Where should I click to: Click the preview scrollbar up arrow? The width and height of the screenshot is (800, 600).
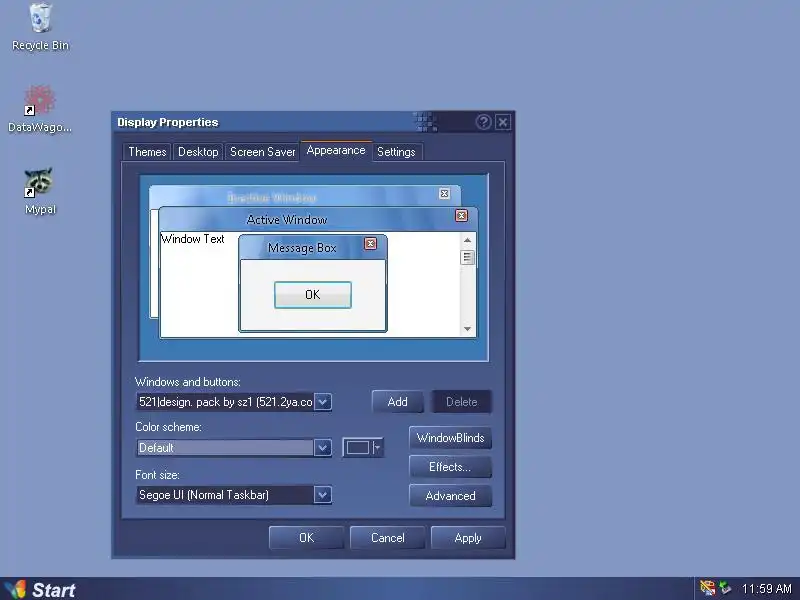pyautogui.click(x=467, y=240)
